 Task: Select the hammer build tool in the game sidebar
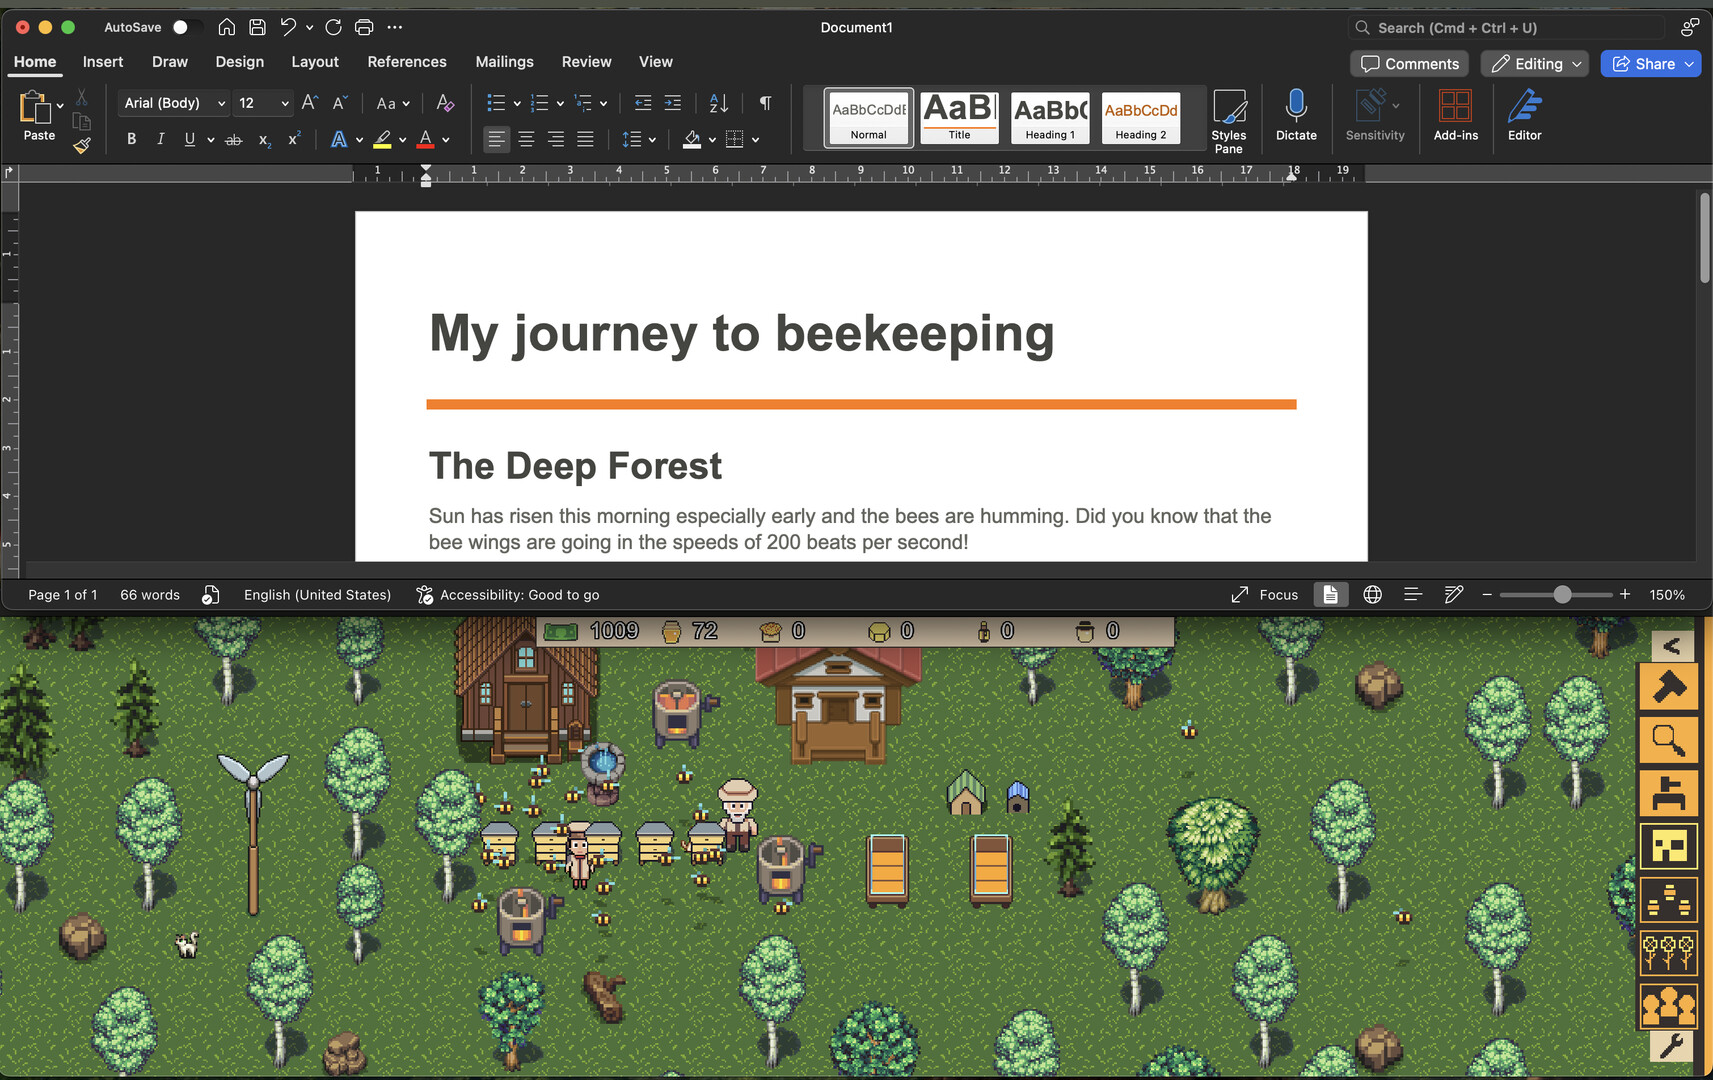[x=1668, y=687]
